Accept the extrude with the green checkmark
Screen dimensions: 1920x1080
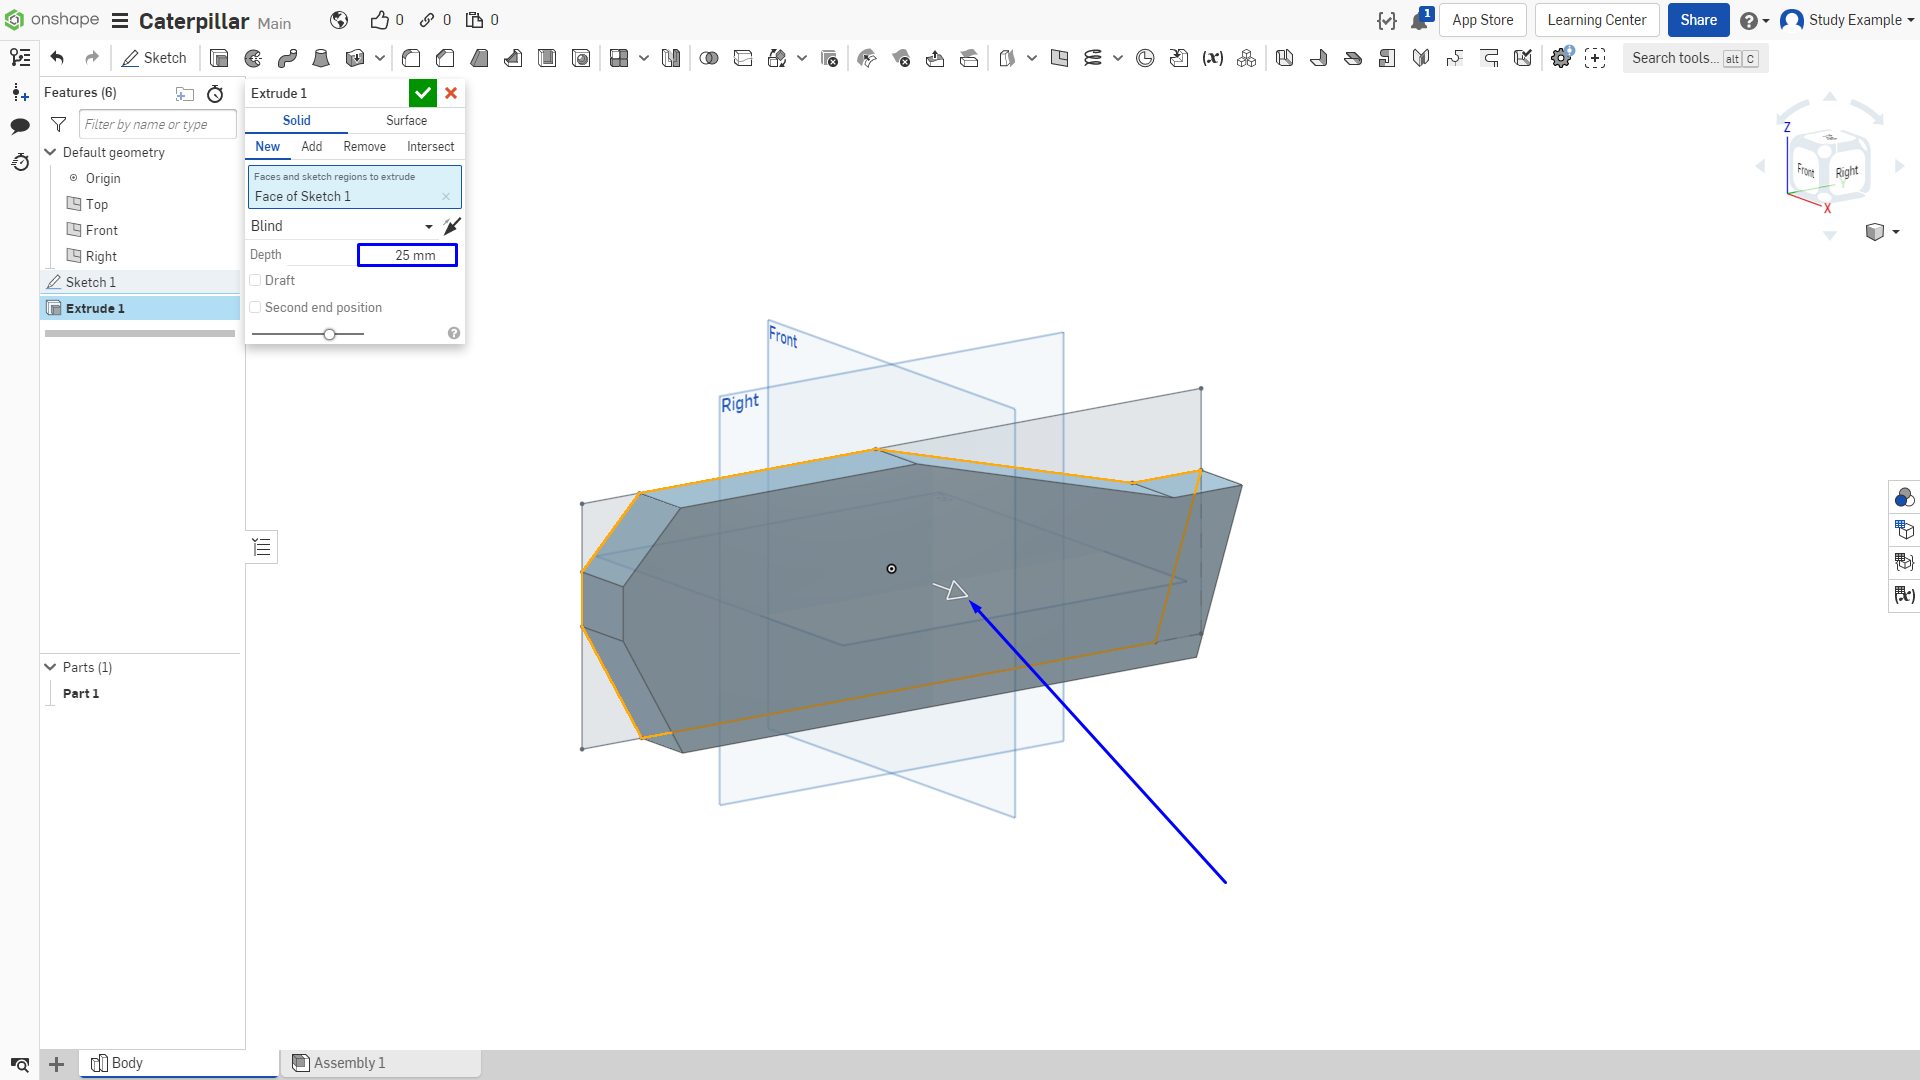point(423,93)
